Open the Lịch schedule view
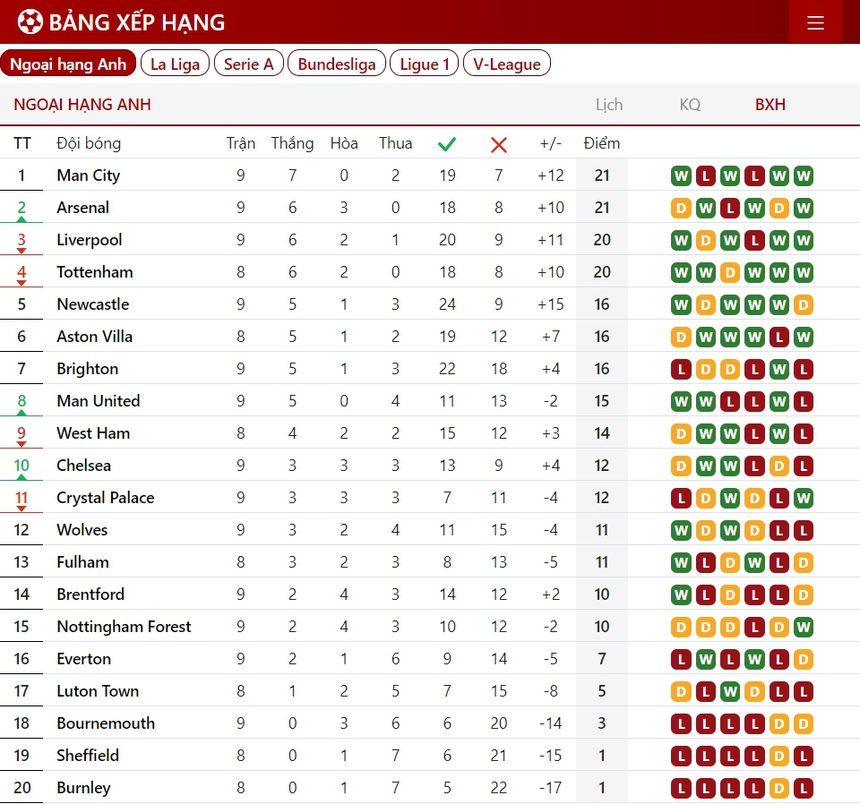The image size is (860, 804). (x=608, y=104)
